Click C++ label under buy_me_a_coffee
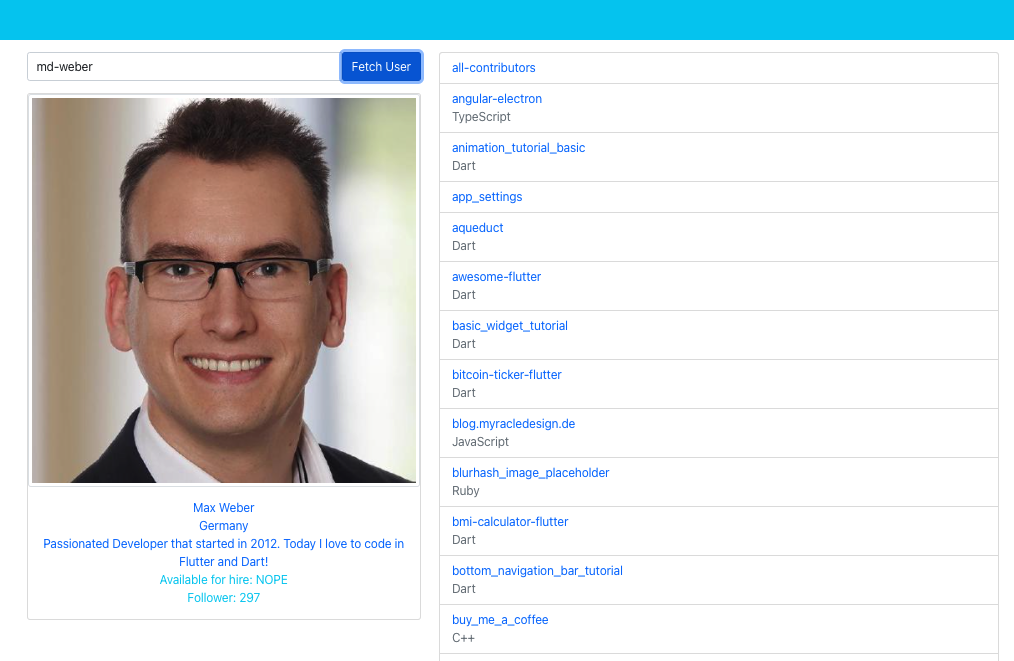This screenshot has height=661, width=1014. pyautogui.click(x=463, y=638)
